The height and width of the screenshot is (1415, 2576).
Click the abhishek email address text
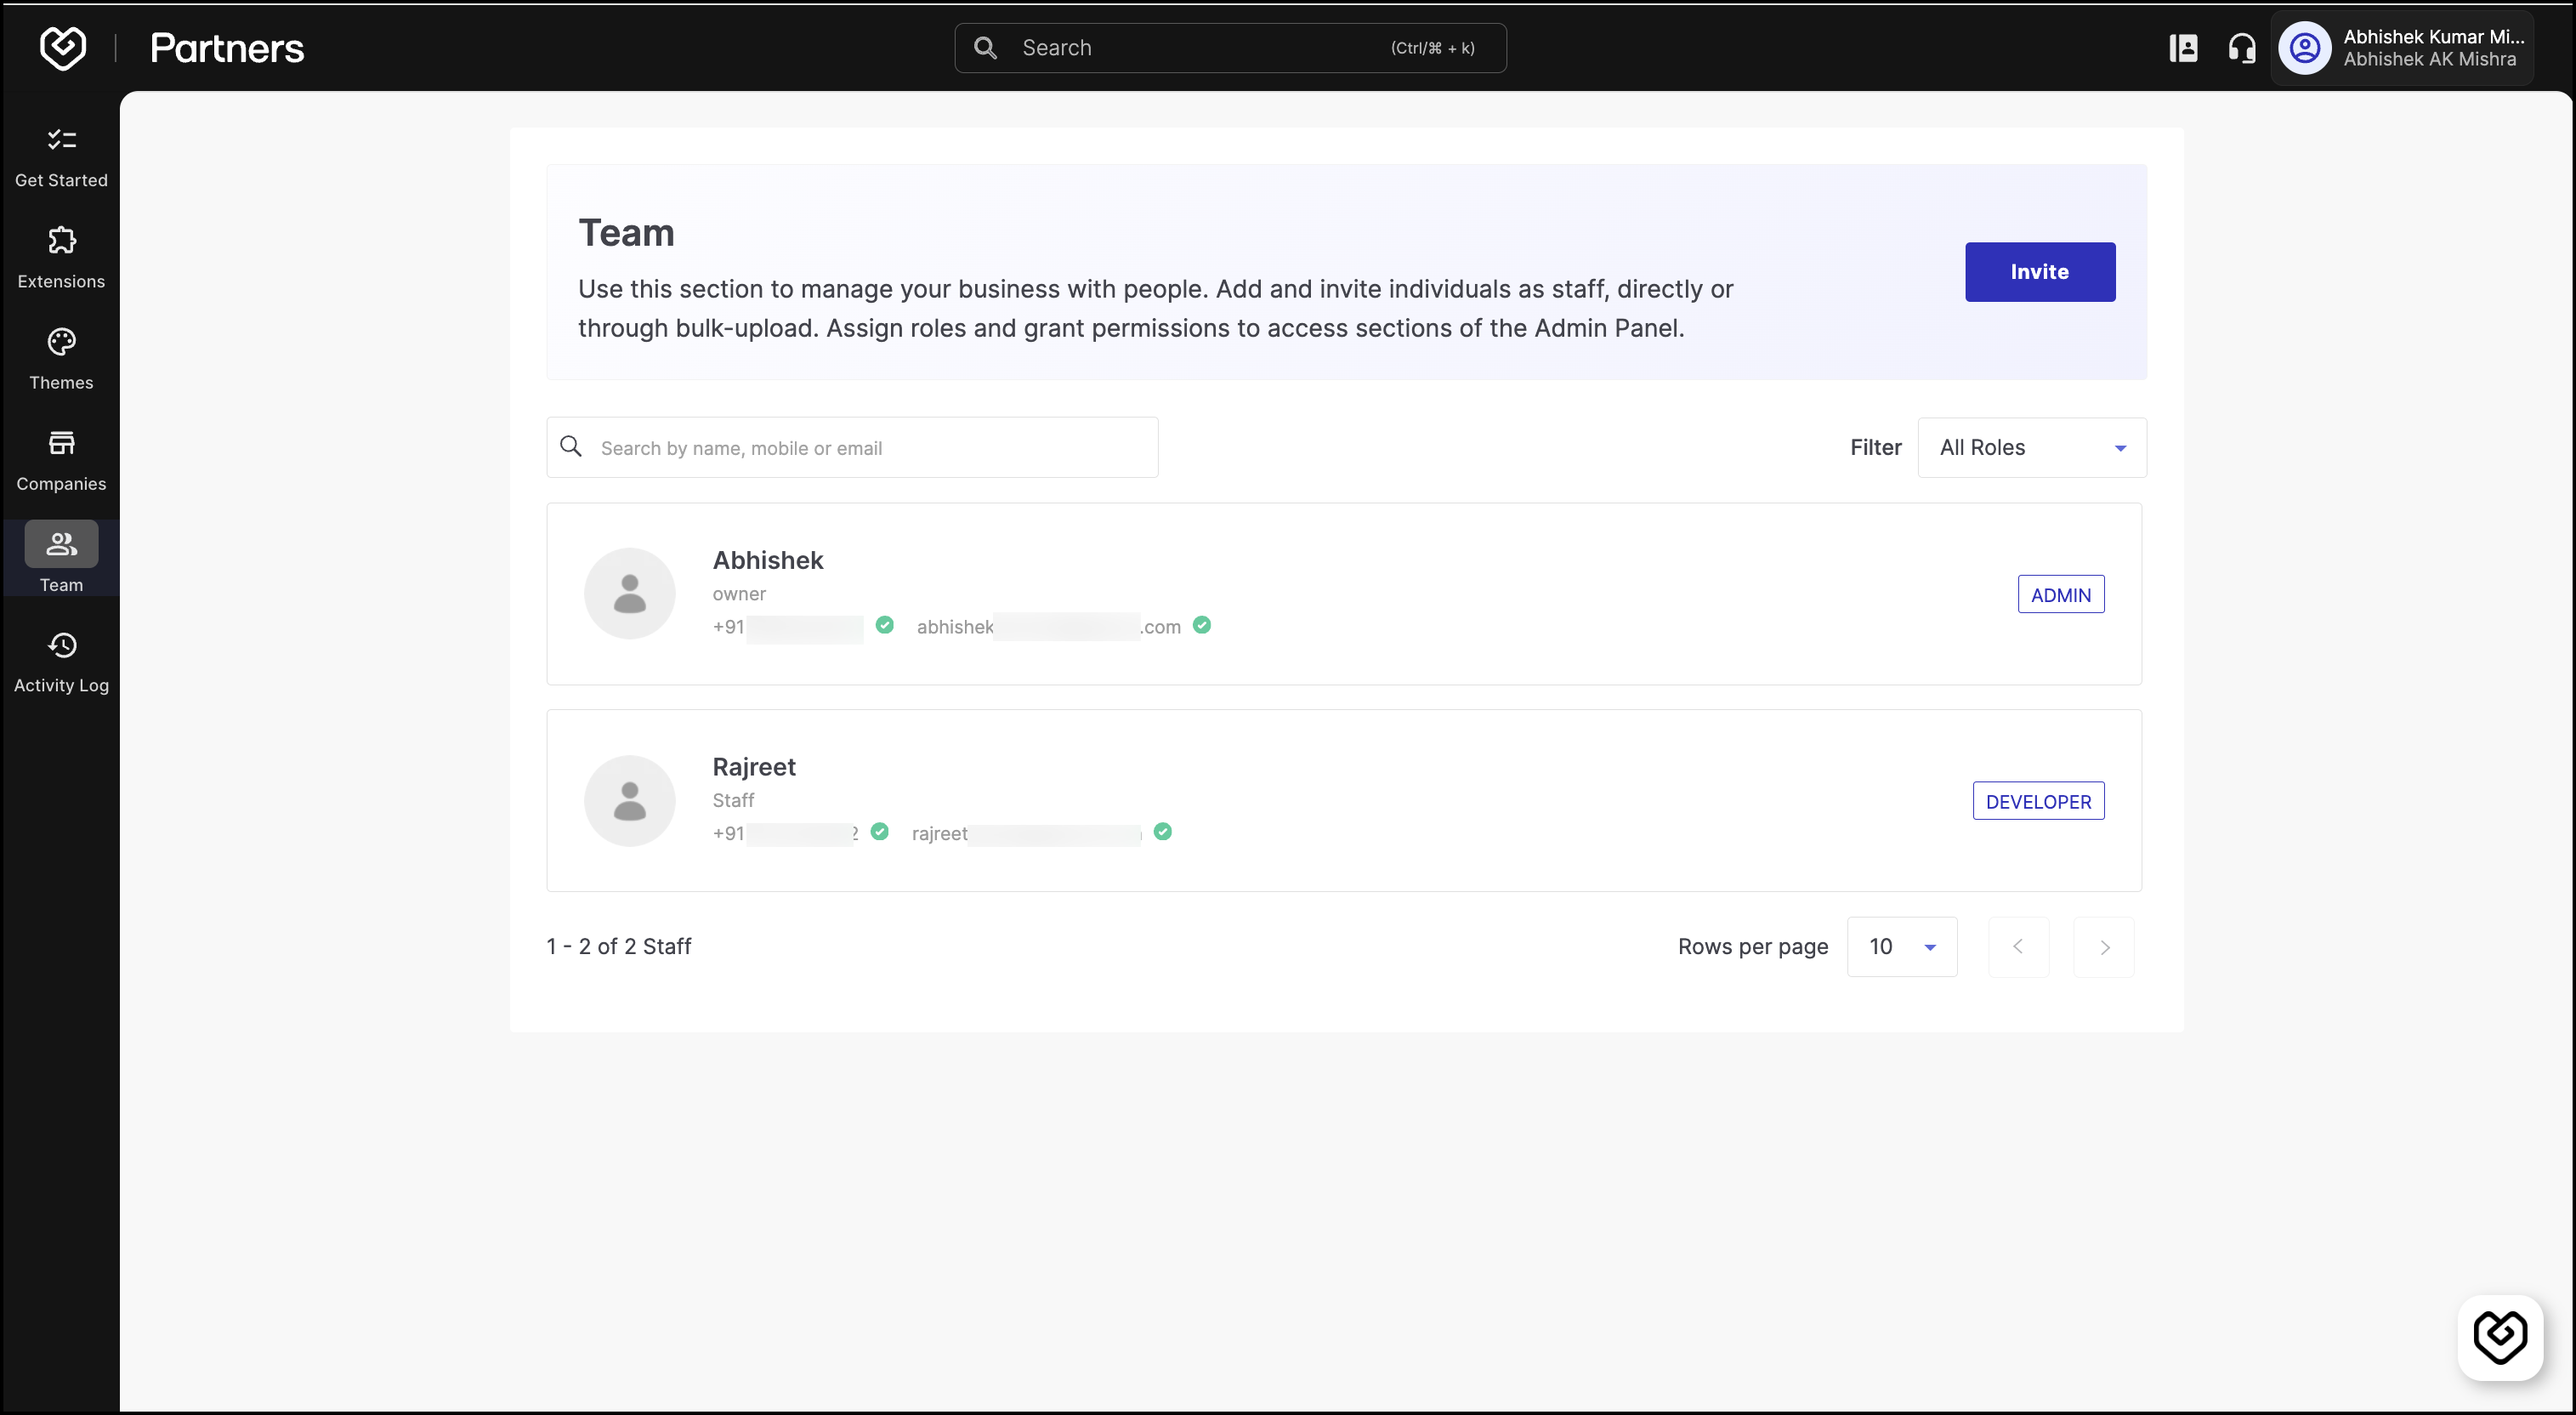(x=1049, y=627)
